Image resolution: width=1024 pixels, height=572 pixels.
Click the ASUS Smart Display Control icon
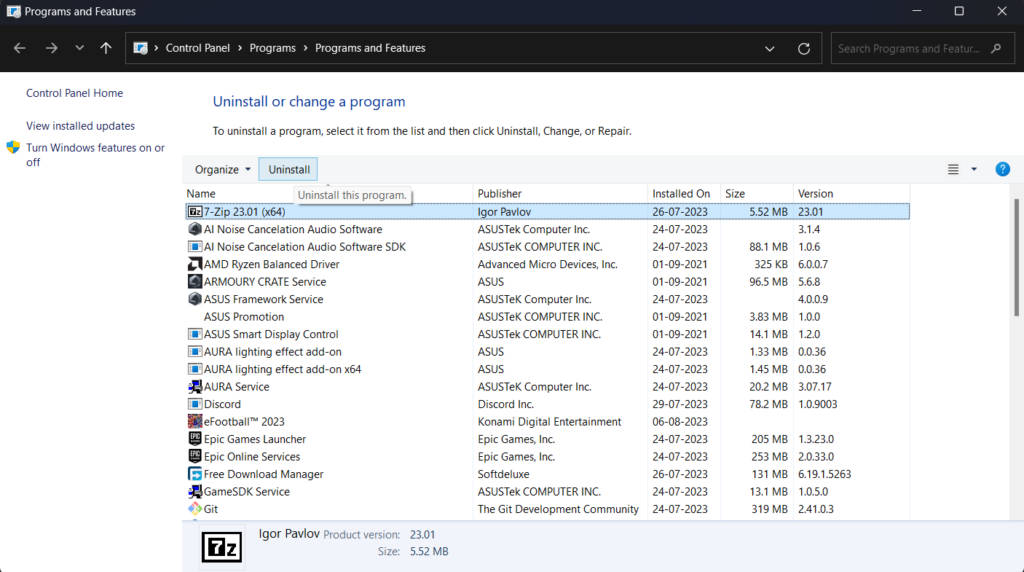click(195, 334)
